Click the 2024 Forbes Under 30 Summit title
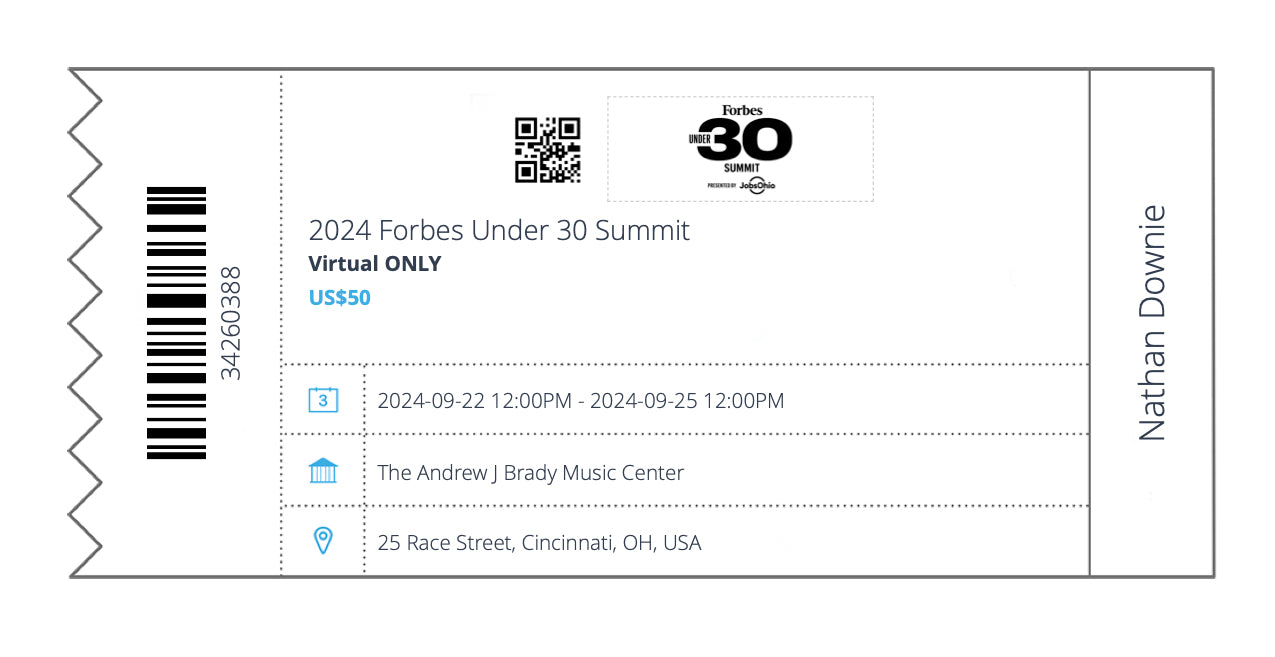The height and width of the screenshot is (657, 1275). 499,230
